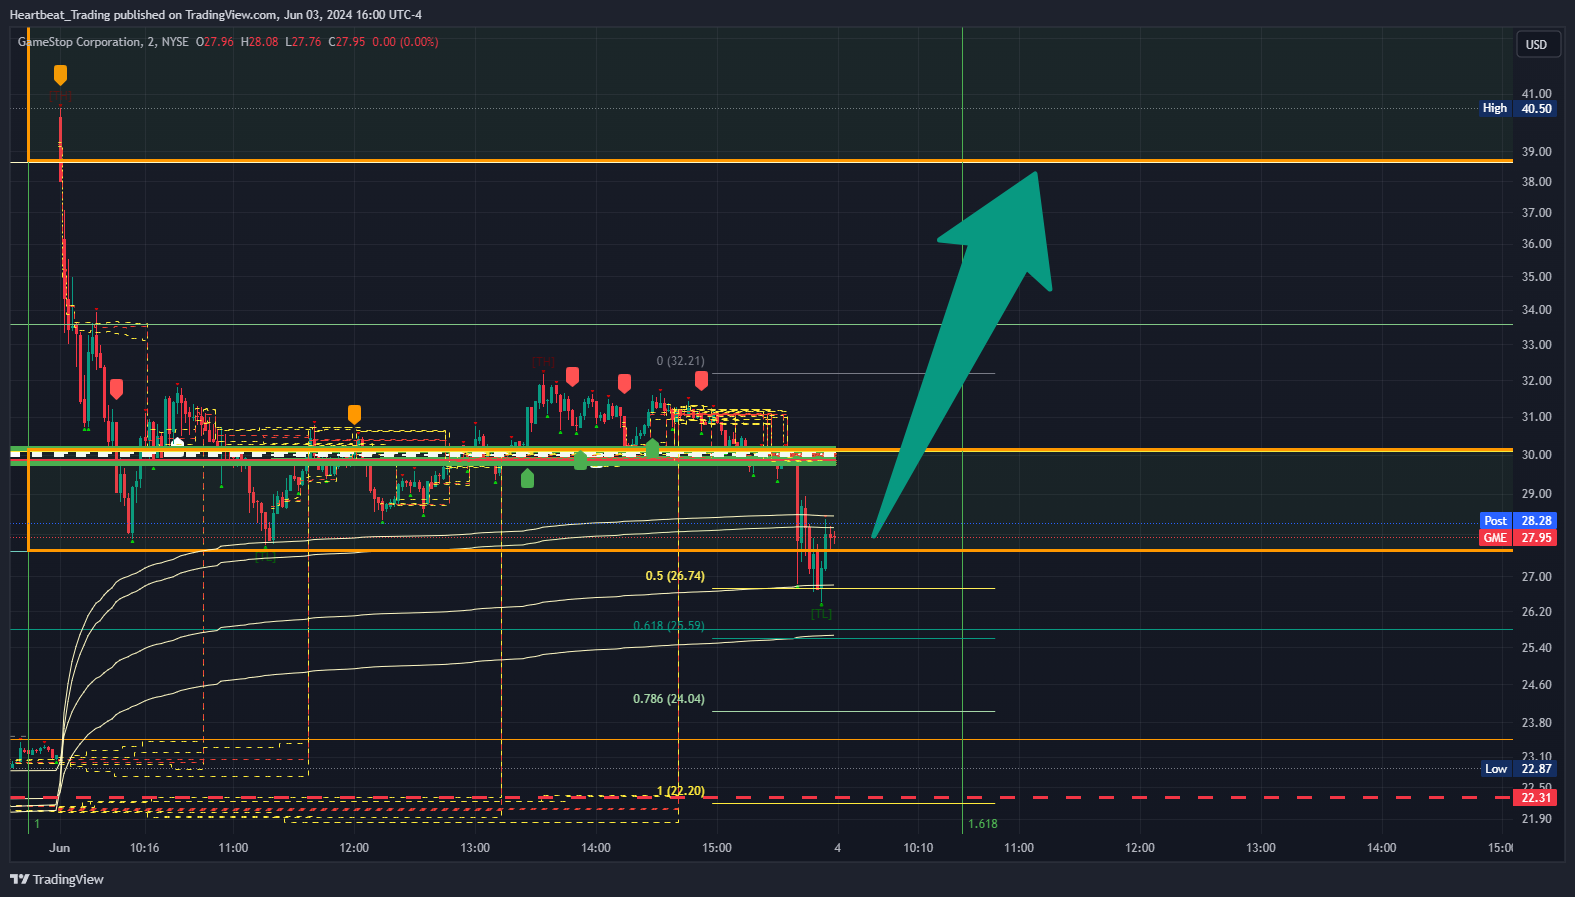Click the H28.08 high value in legend

(x=260, y=42)
